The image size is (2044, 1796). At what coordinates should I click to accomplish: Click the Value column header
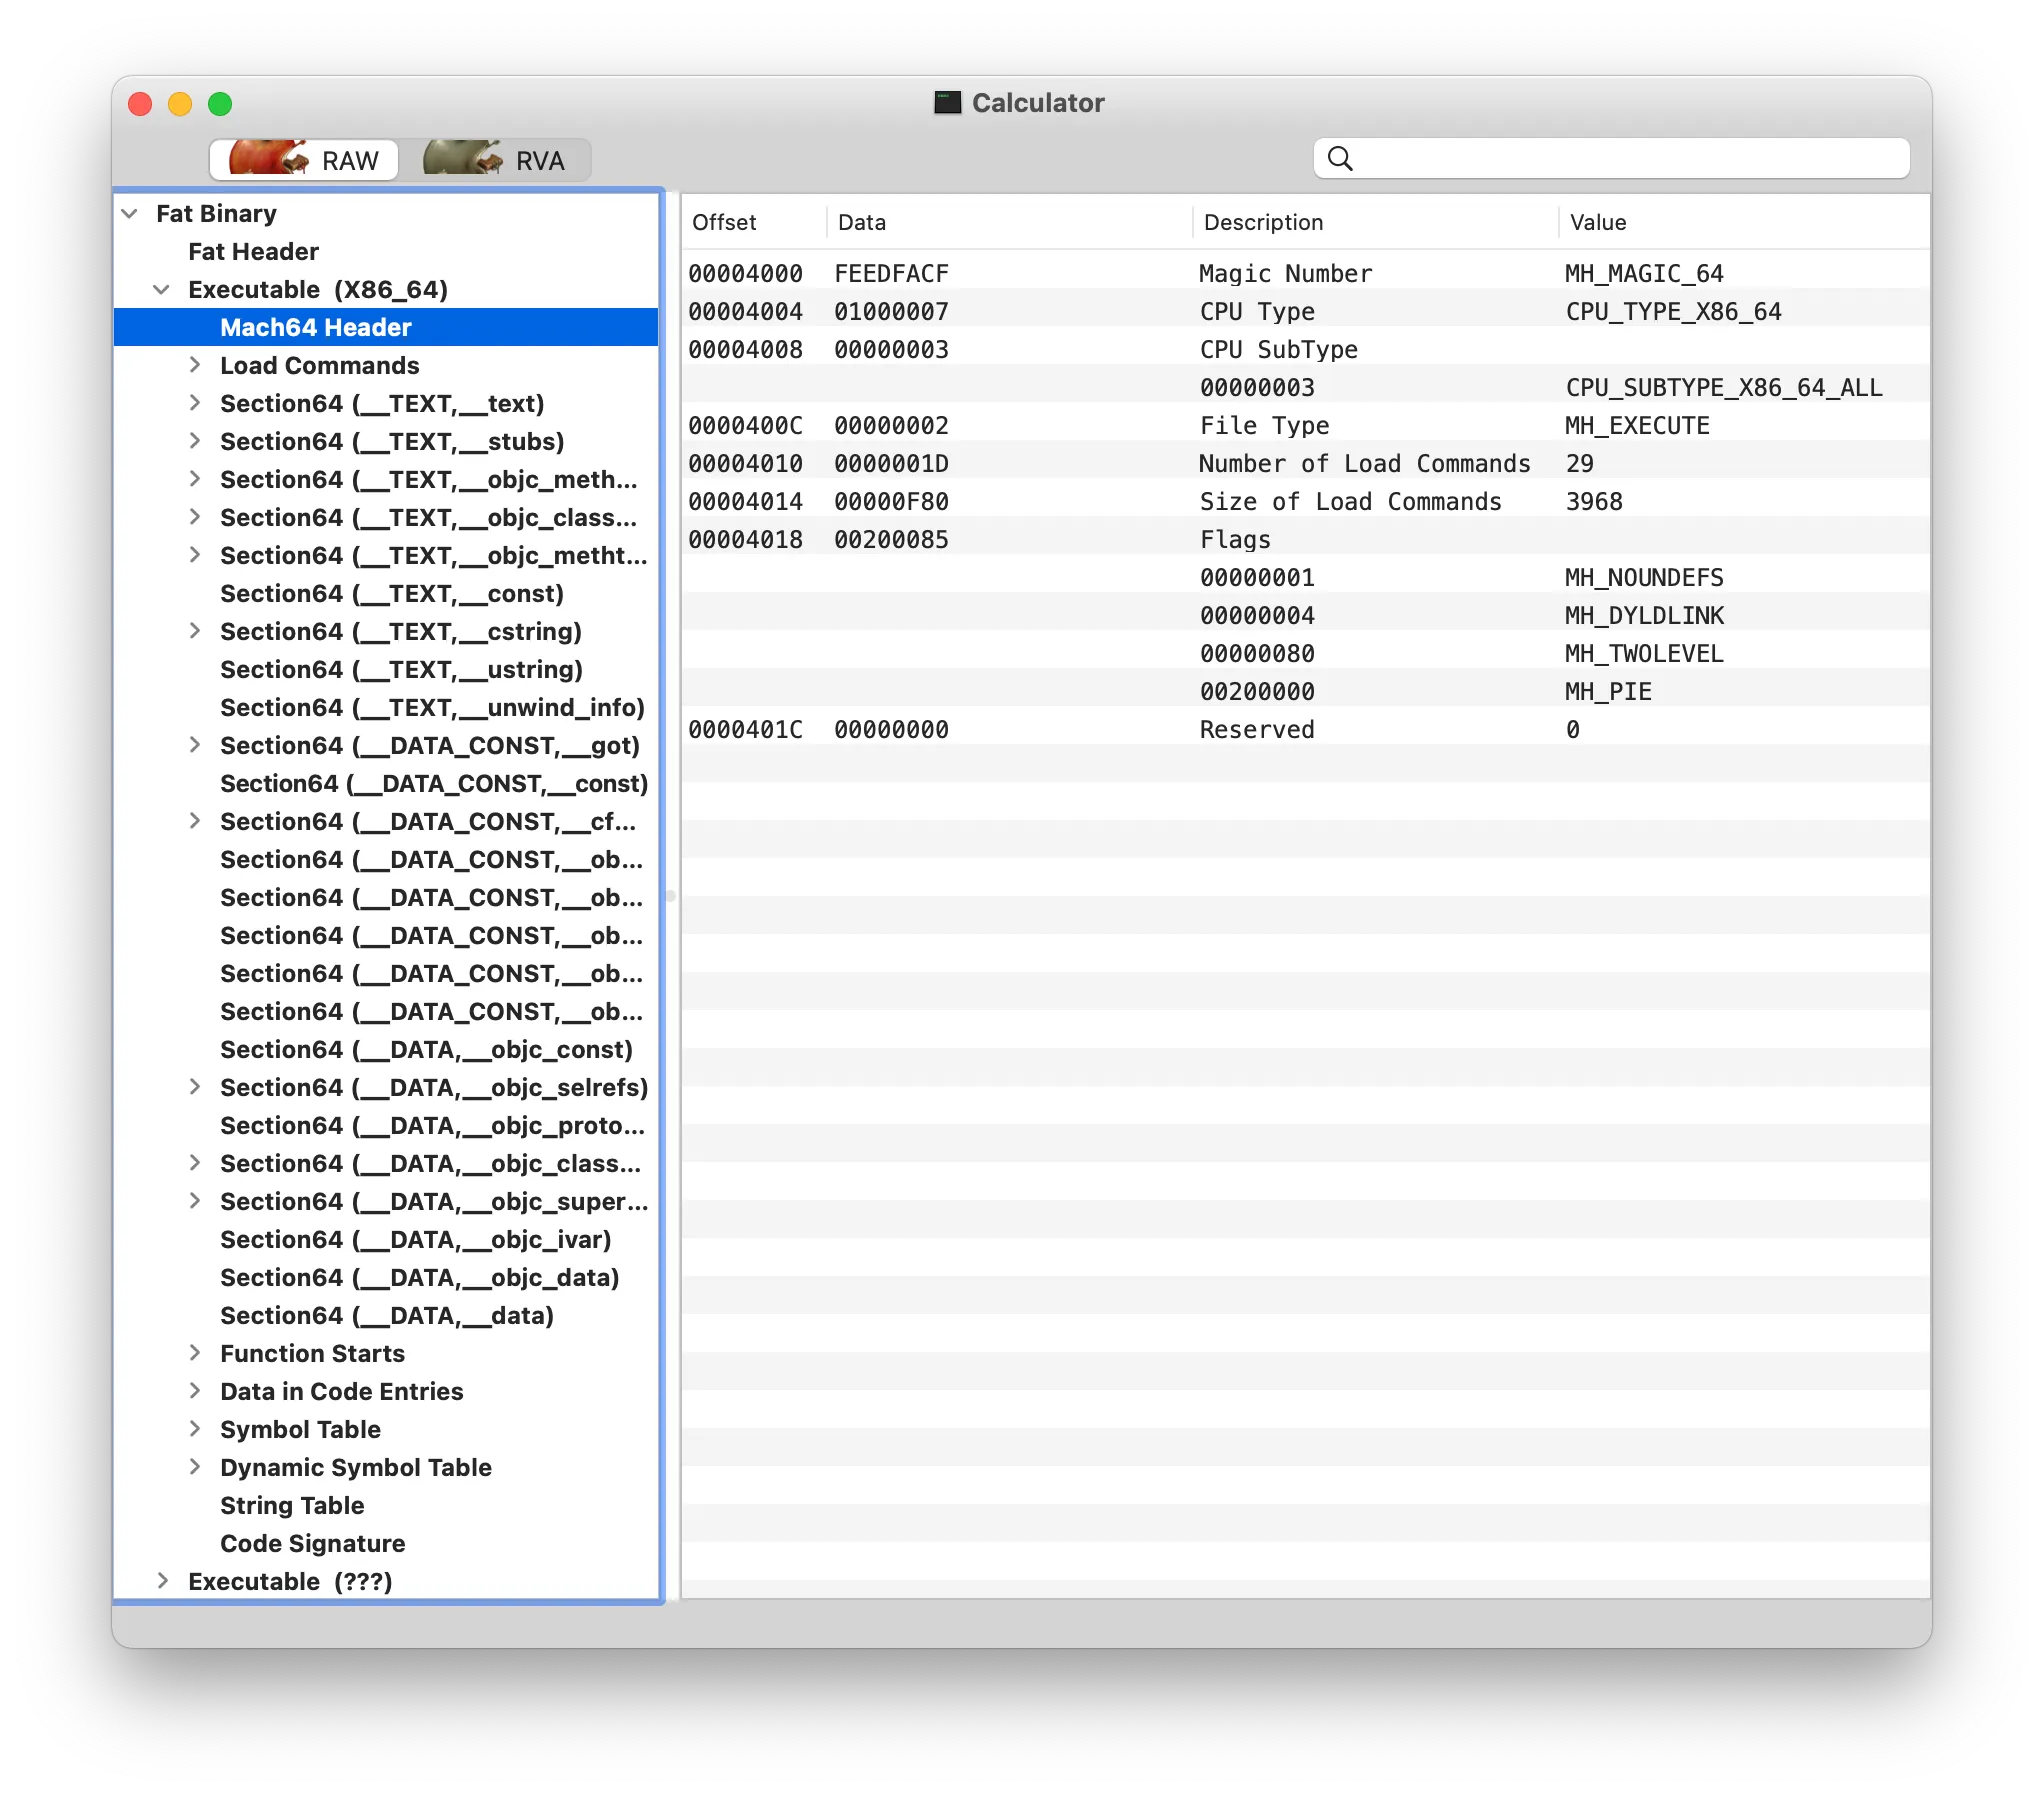click(1745, 222)
